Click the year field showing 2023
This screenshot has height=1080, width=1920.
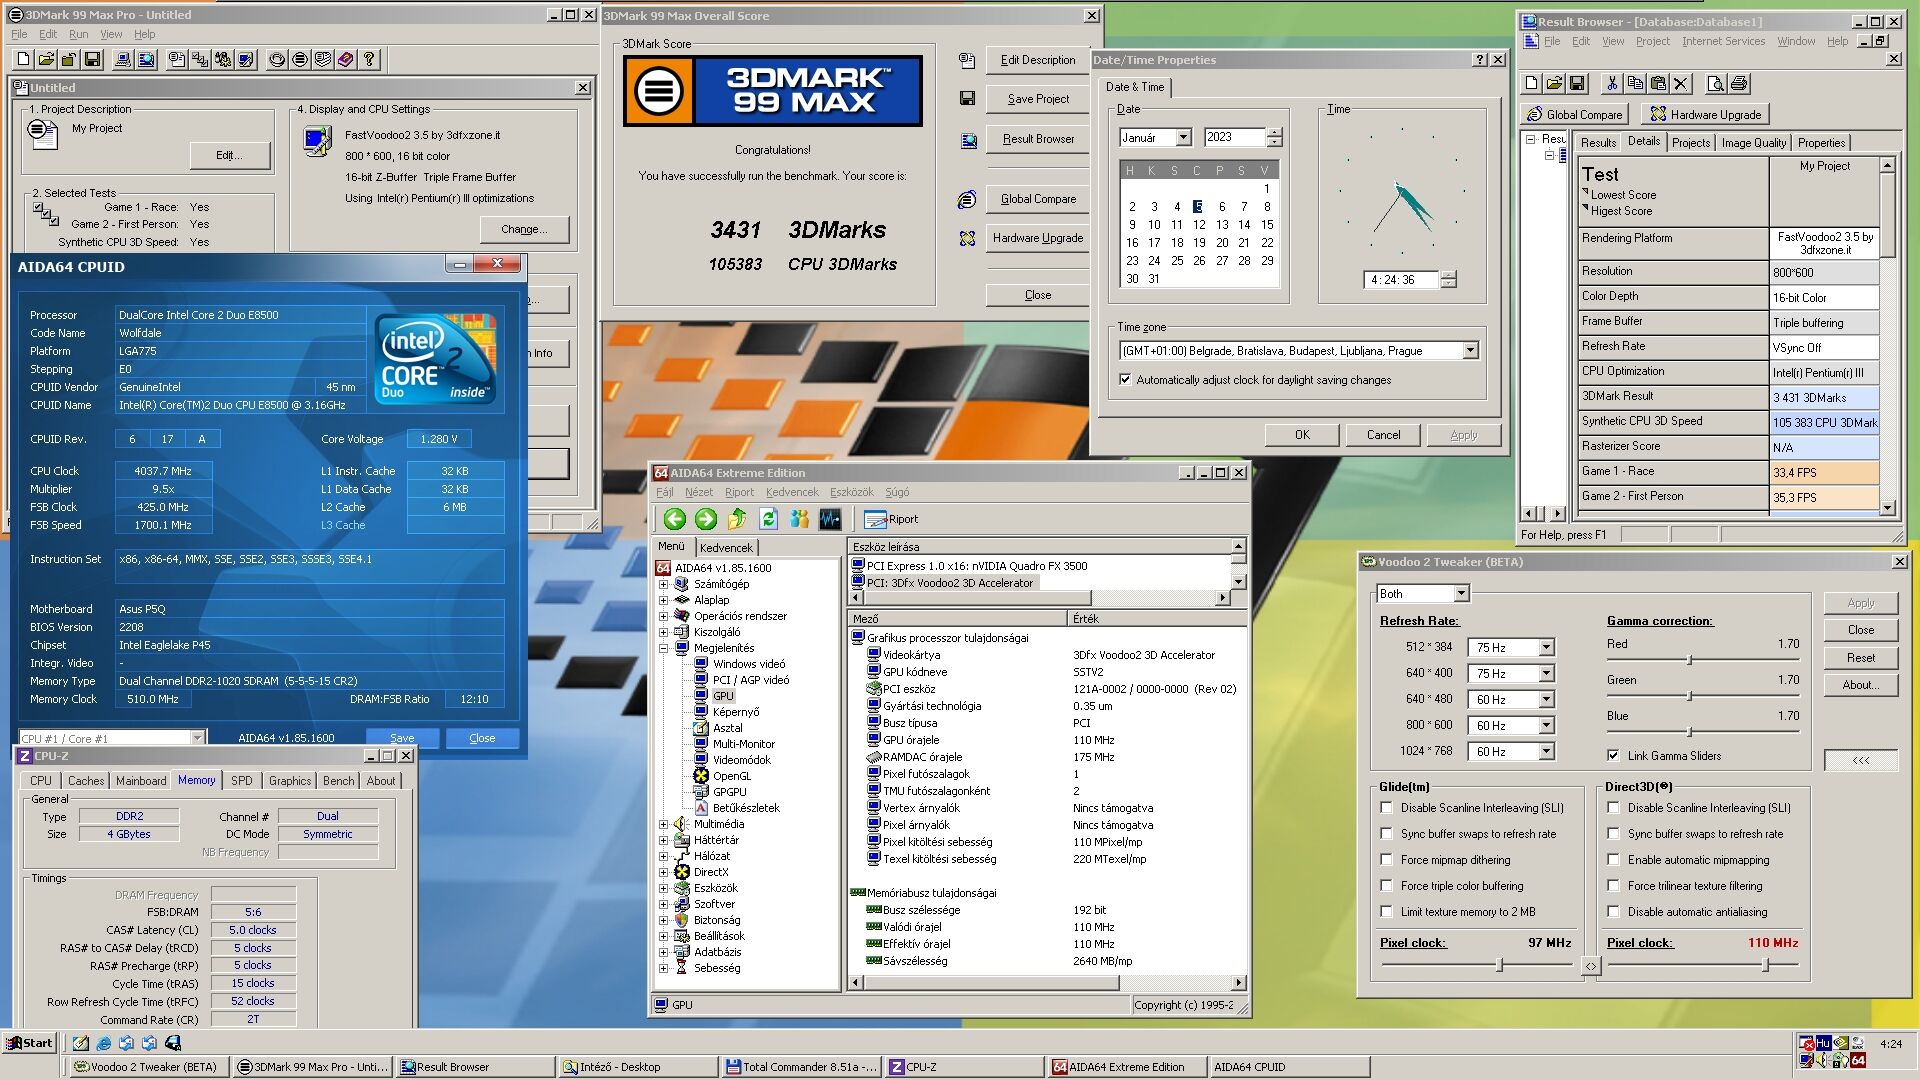pyautogui.click(x=1235, y=138)
